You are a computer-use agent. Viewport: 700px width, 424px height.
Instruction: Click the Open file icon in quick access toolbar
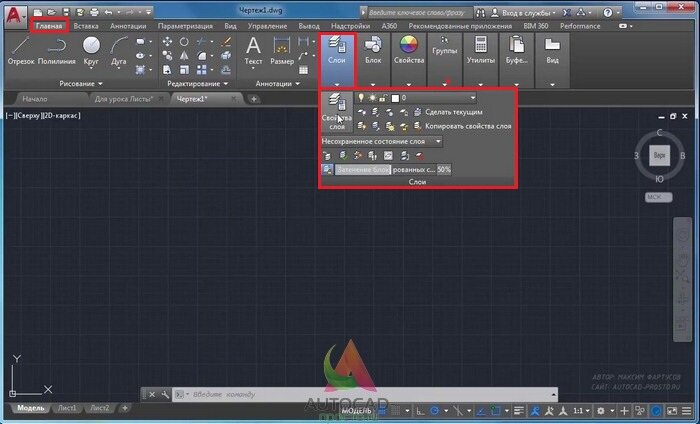point(52,12)
